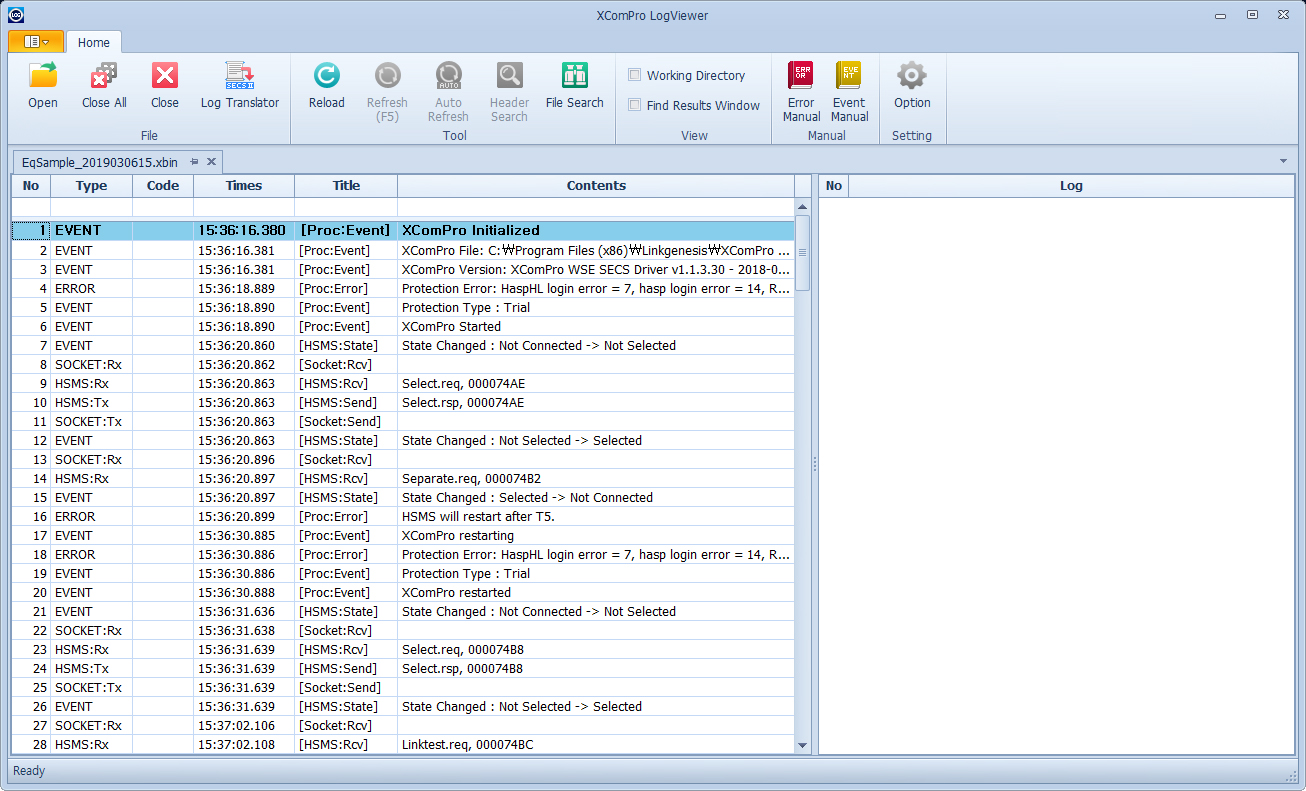Open the tab list dropdown arrow
The width and height of the screenshot is (1306, 791).
(1283, 161)
